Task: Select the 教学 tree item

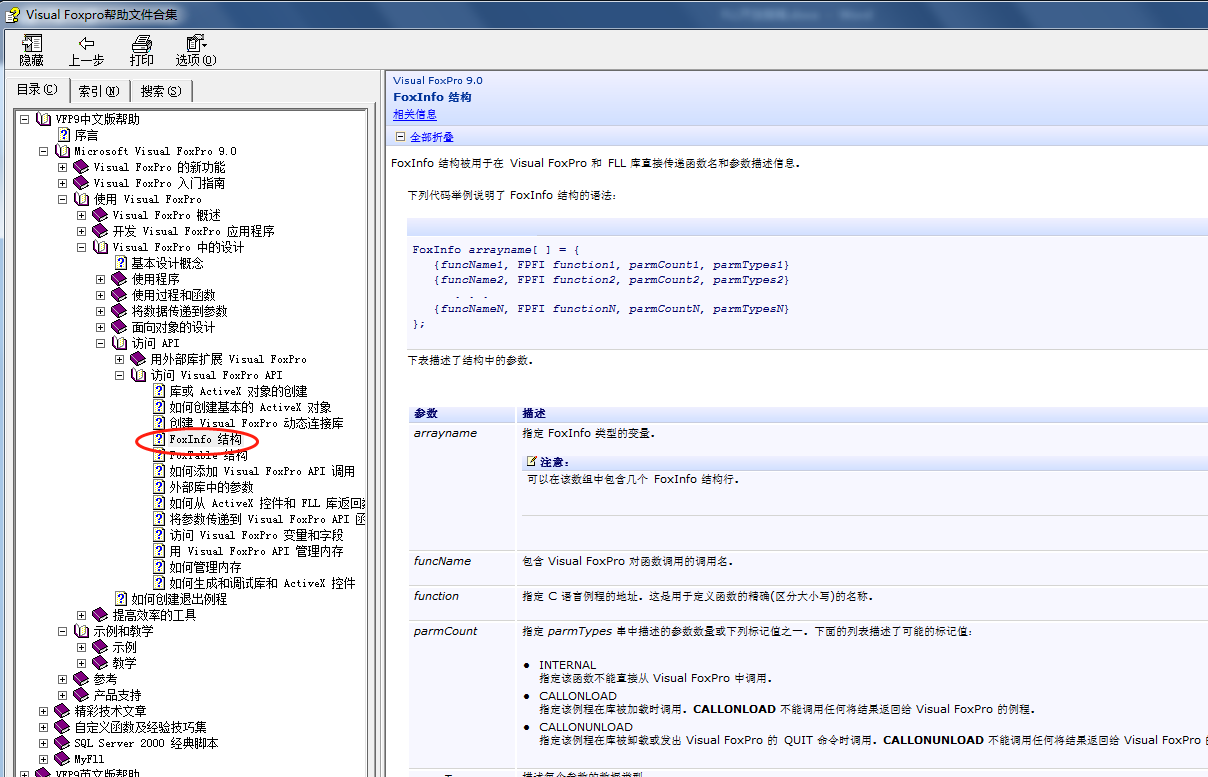Action: 124,663
